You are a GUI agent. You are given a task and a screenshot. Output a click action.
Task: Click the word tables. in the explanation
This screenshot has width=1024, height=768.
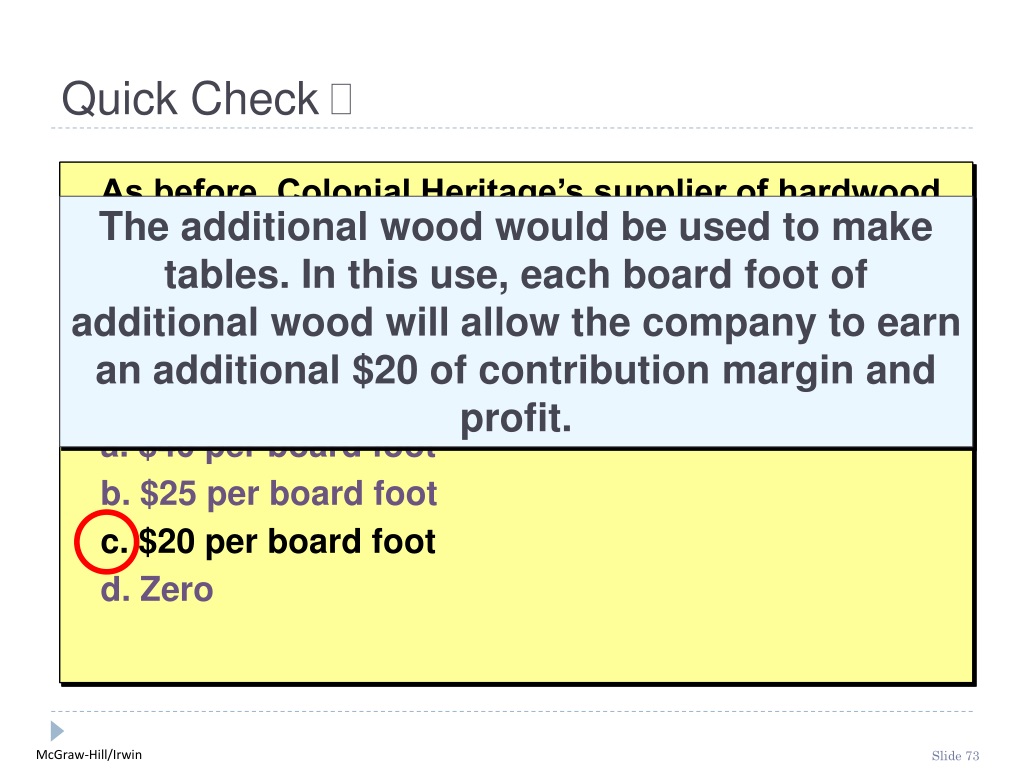point(227,274)
